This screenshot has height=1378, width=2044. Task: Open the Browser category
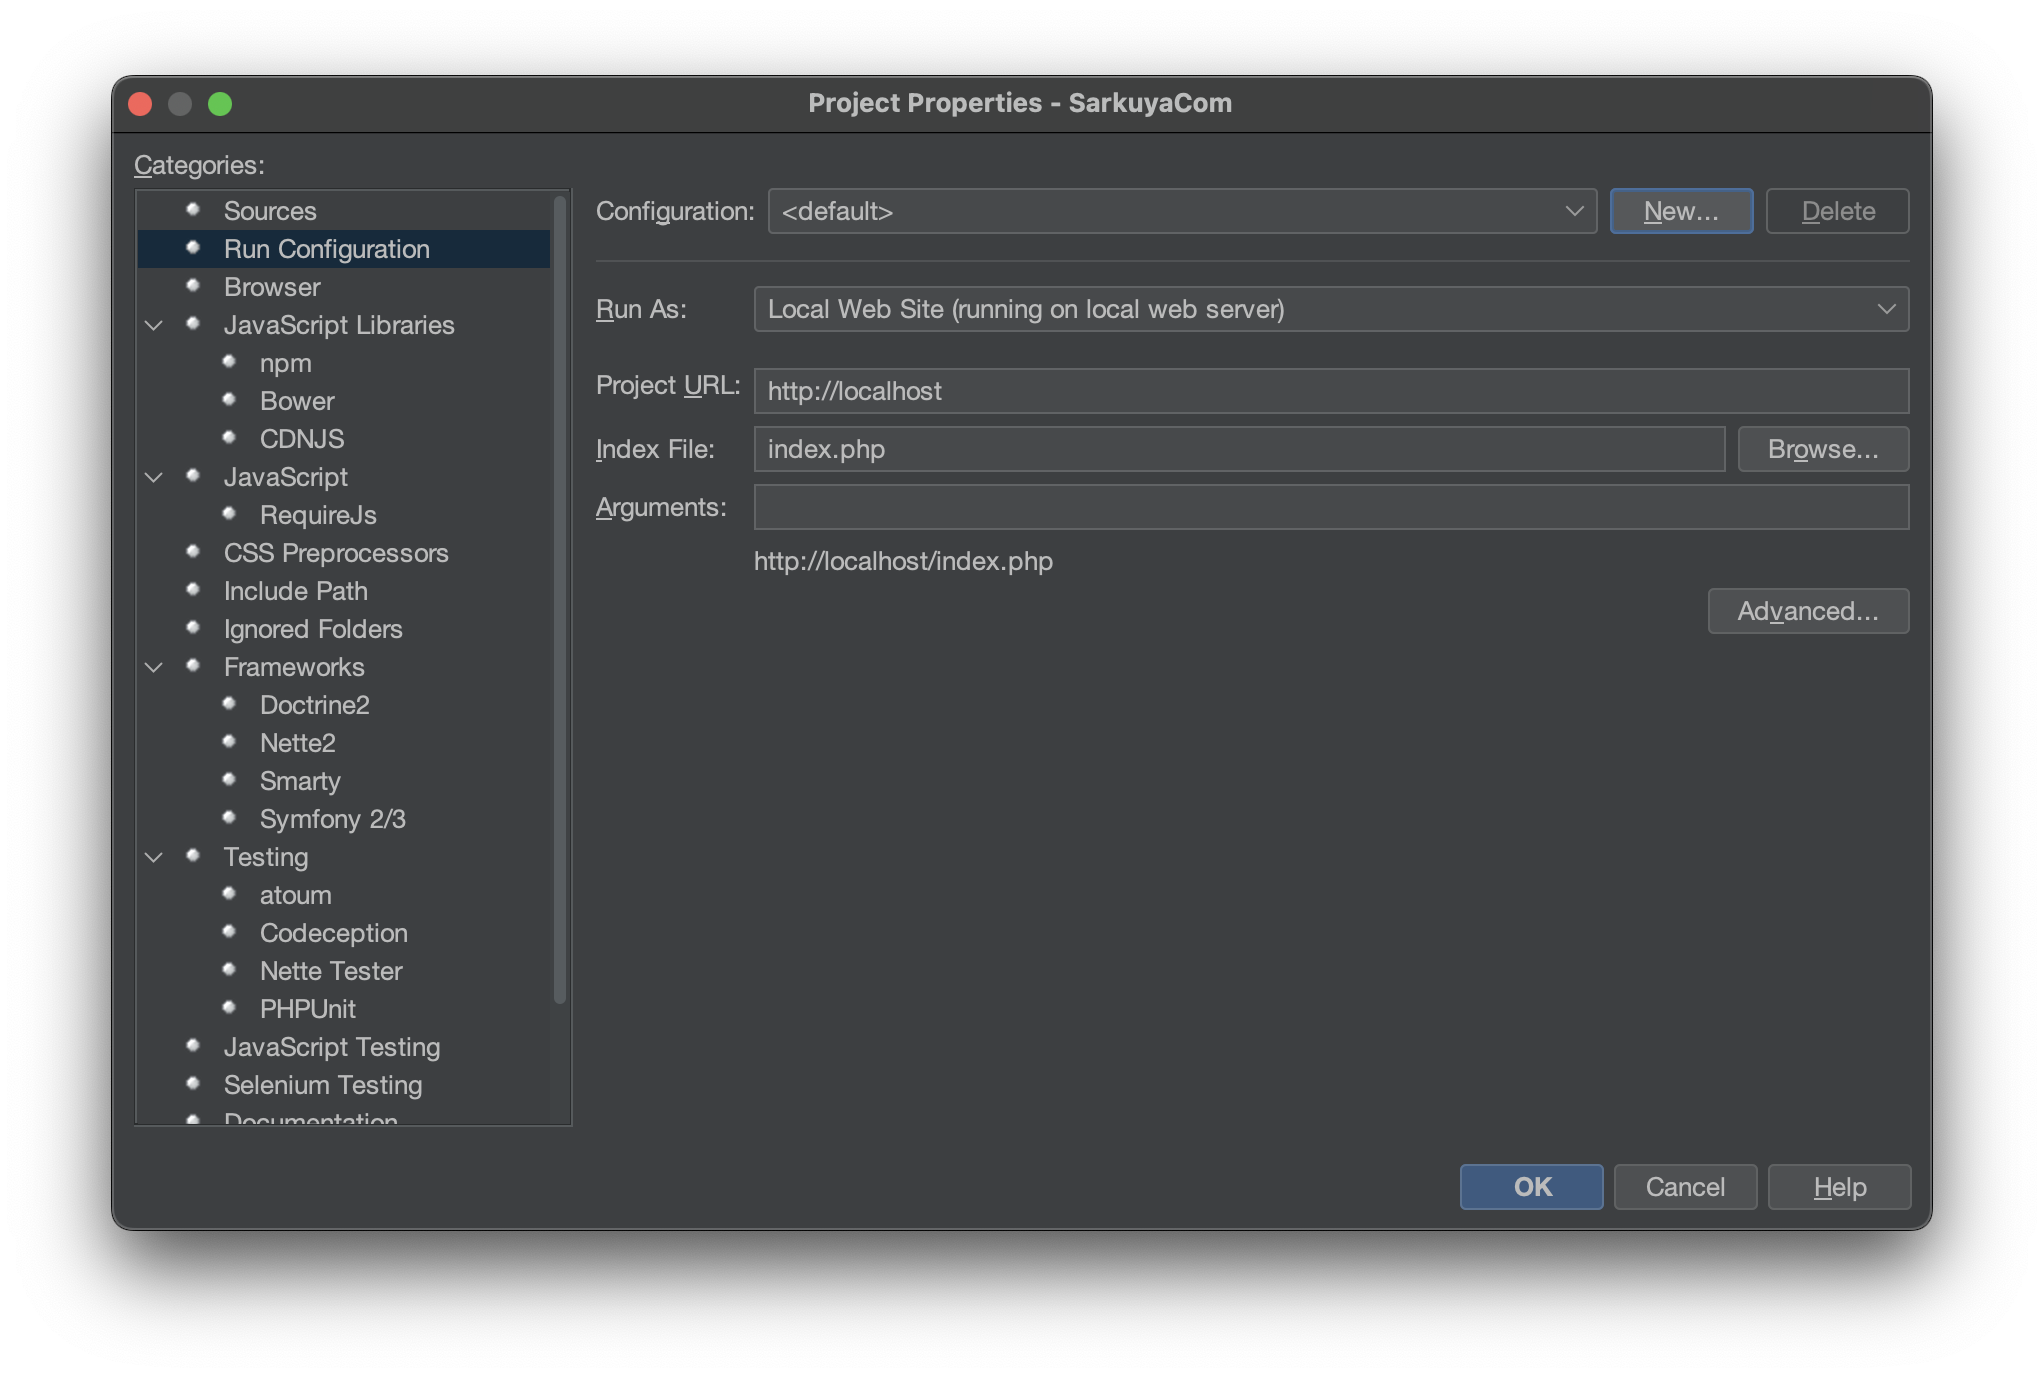[272, 287]
